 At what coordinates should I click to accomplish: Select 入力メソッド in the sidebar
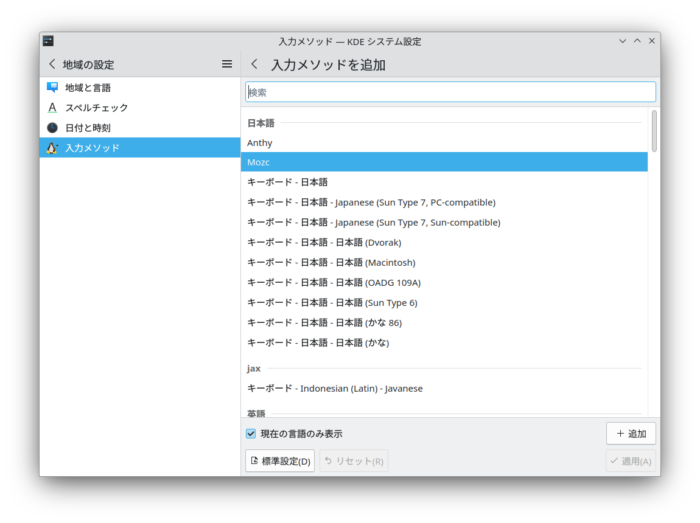[x=140, y=148]
